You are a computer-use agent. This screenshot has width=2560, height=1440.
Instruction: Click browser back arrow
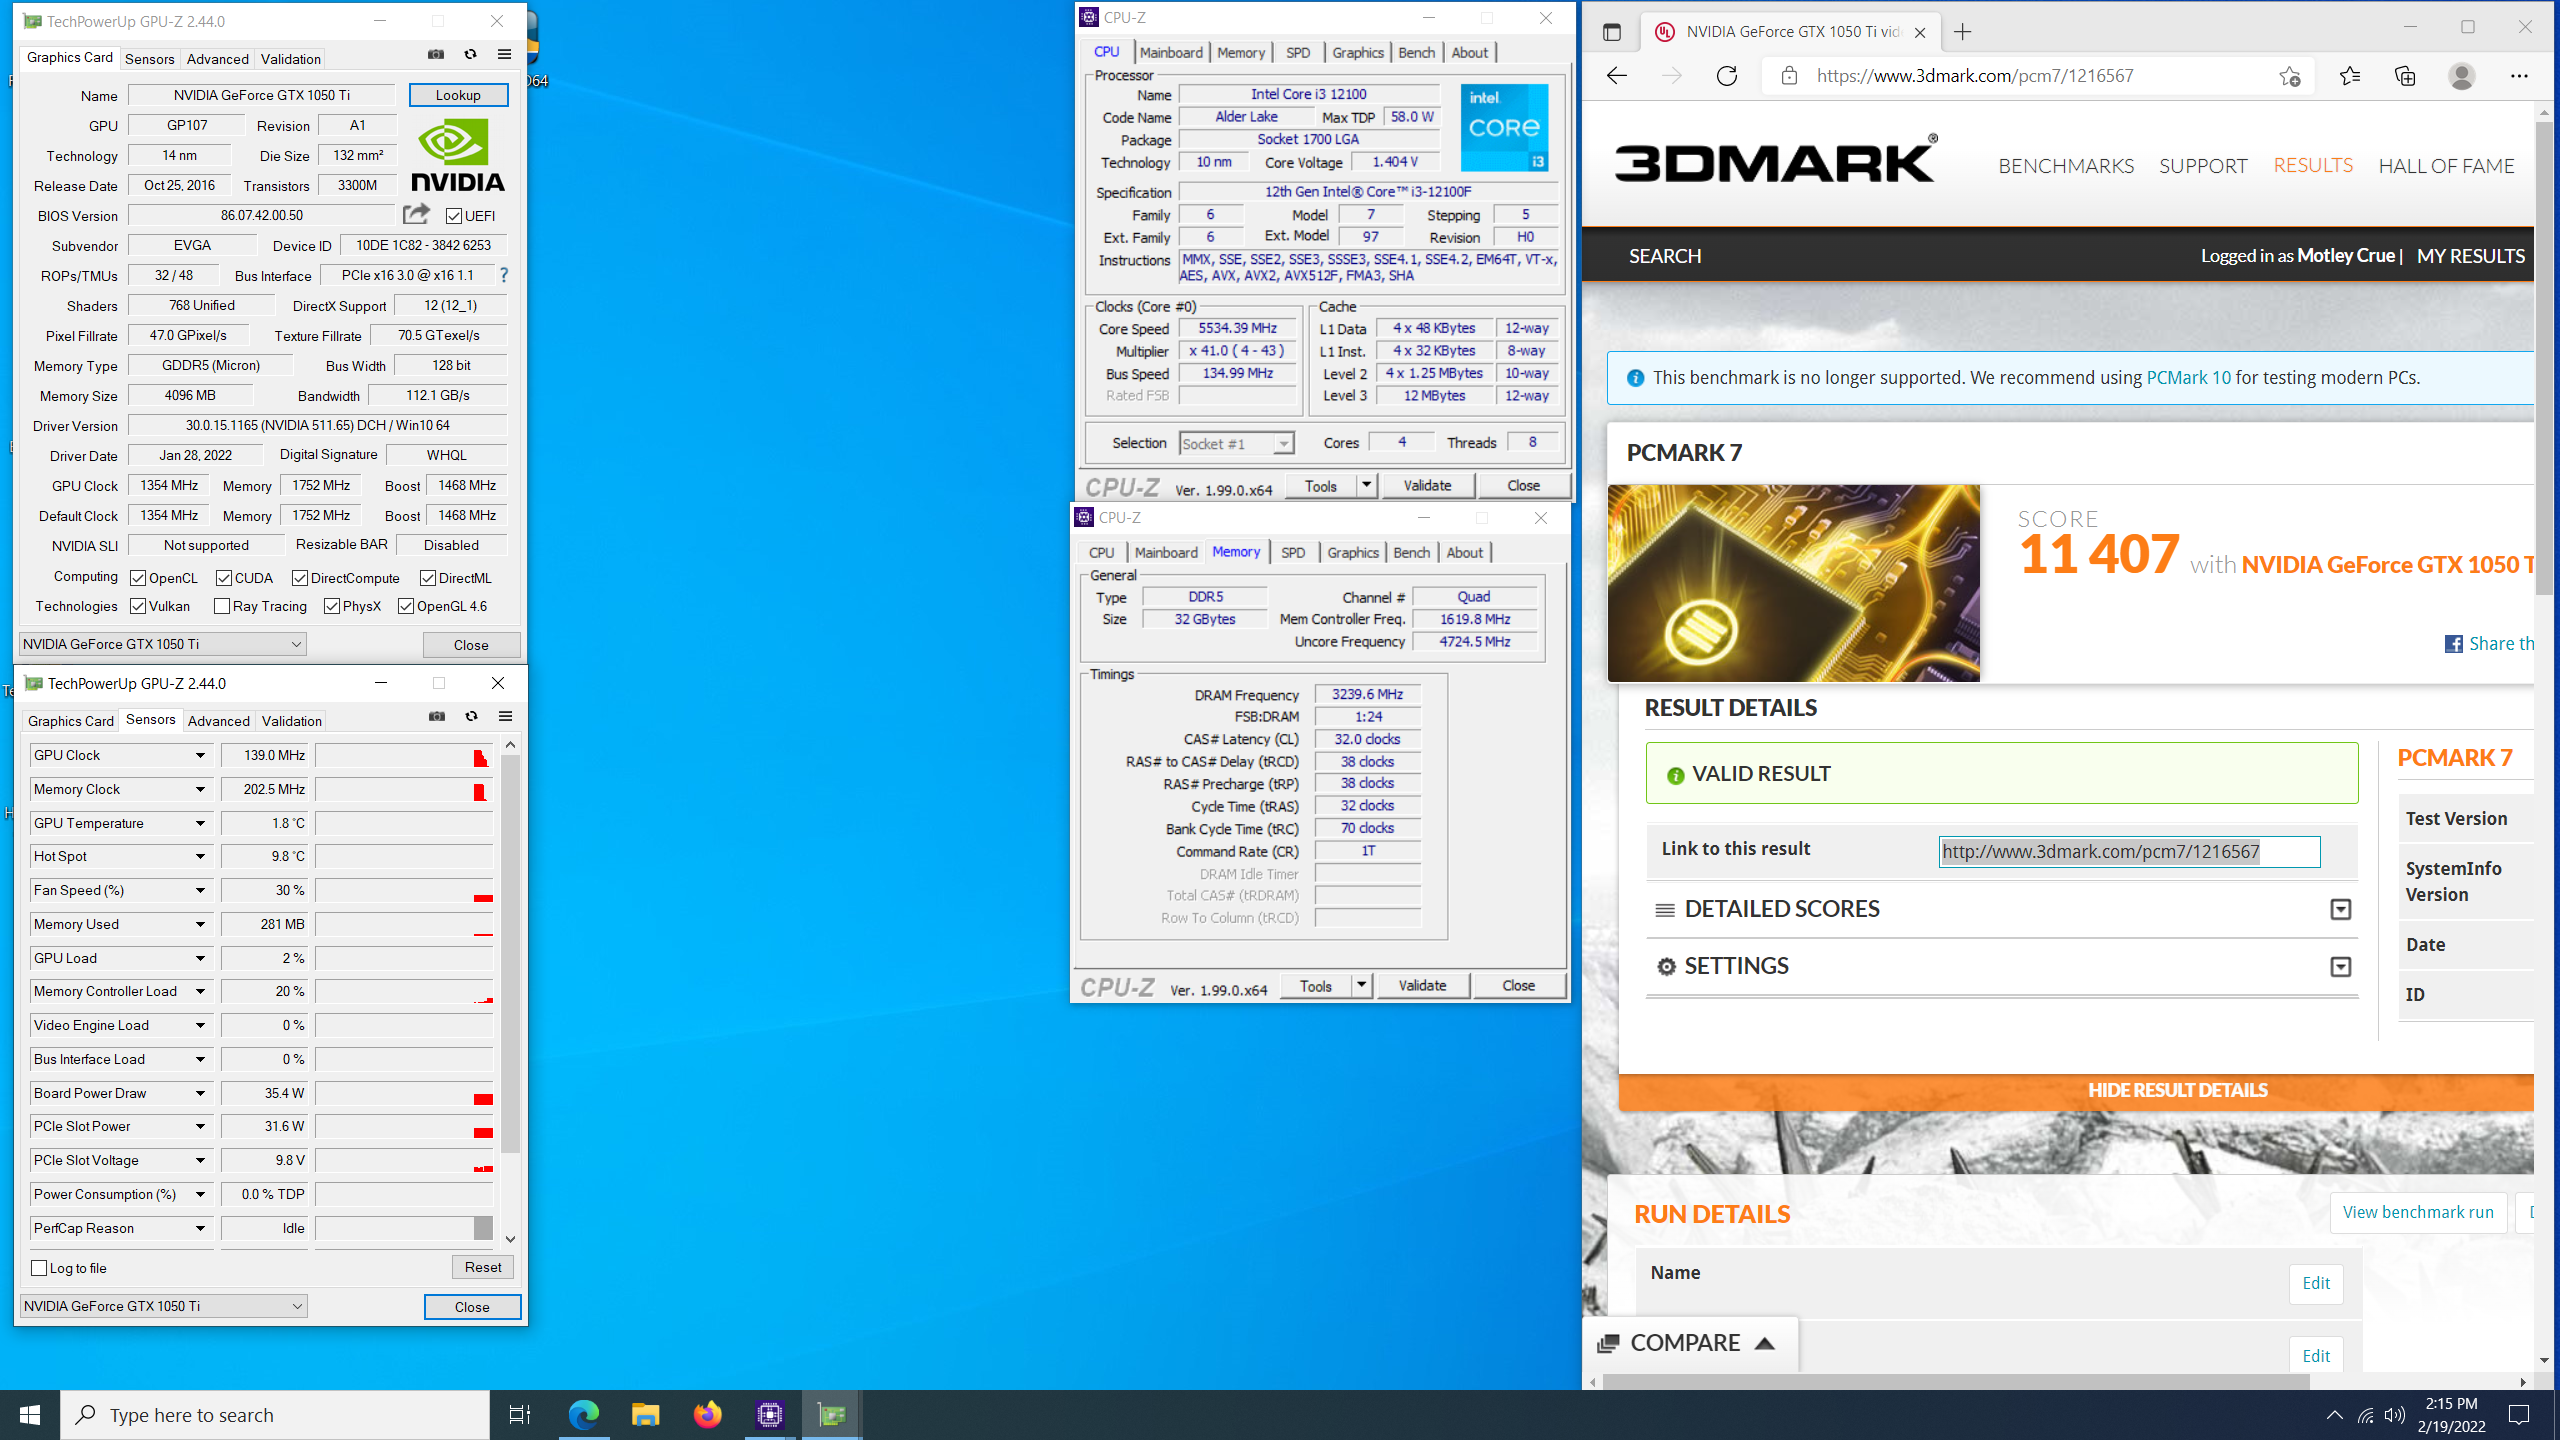[x=1617, y=76]
